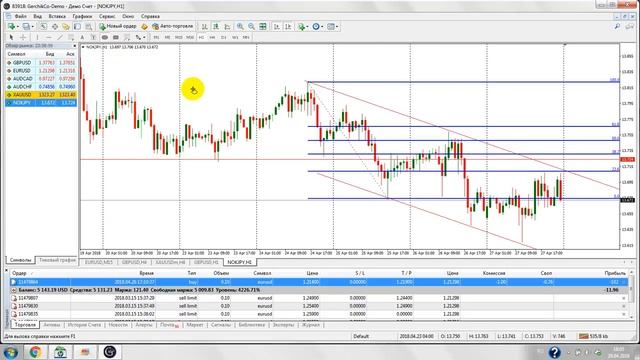Switch to the M15 timeframe
The width and height of the screenshot is (640, 360).
tap(179, 37)
